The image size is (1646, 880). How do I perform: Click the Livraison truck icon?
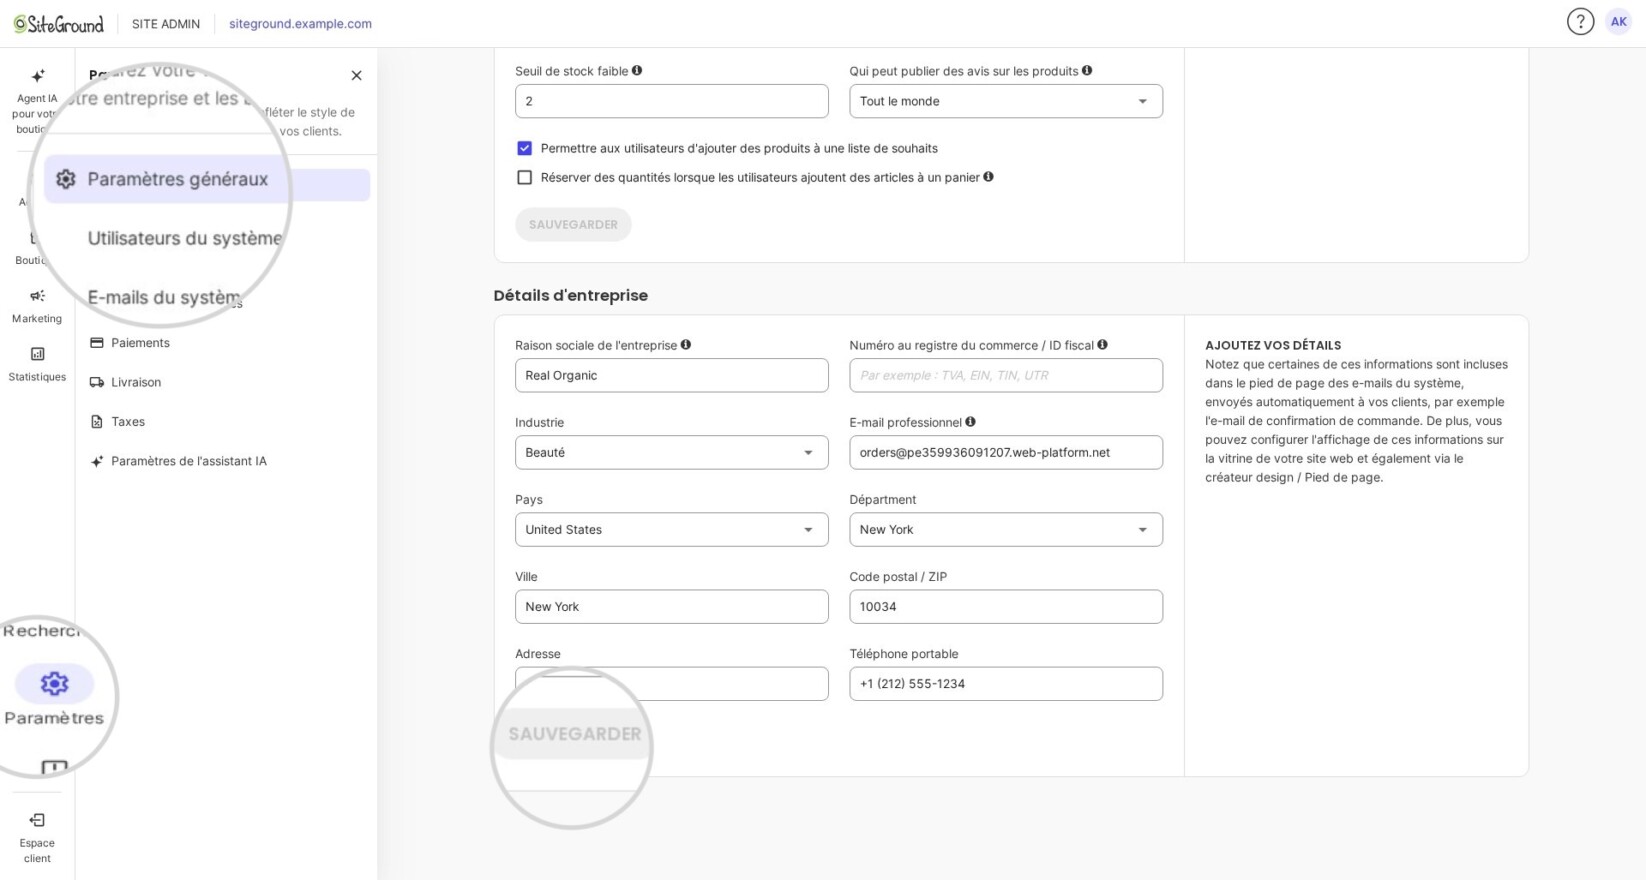pyautogui.click(x=97, y=382)
